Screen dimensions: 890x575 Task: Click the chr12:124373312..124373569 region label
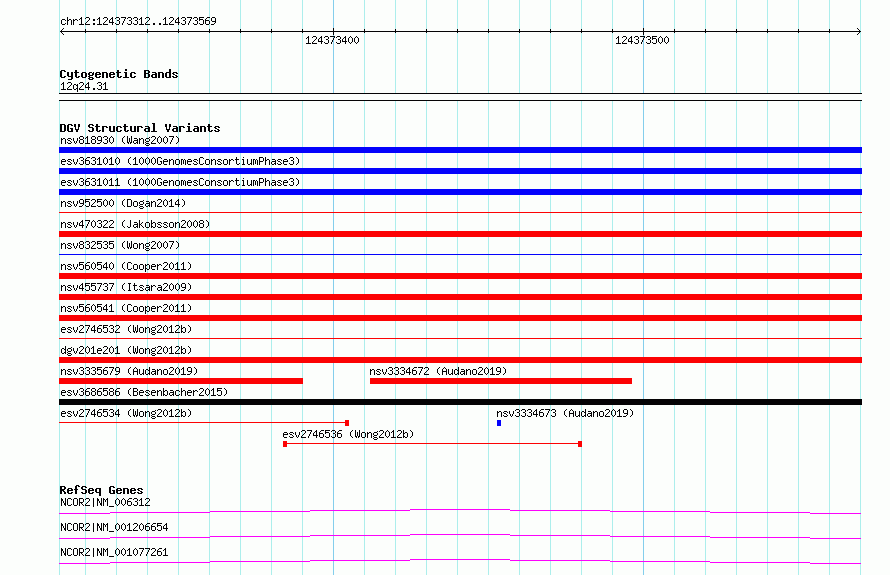point(138,21)
